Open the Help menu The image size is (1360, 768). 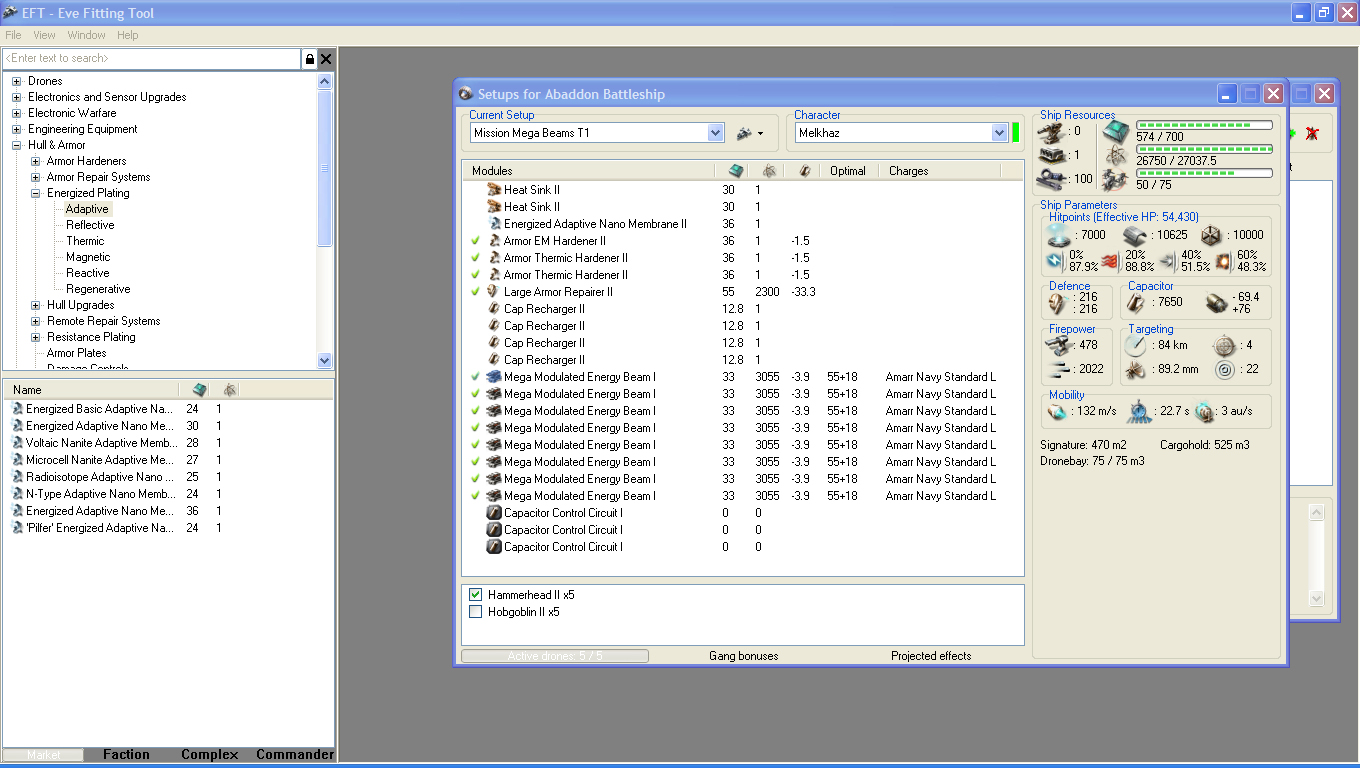coord(128,35)
